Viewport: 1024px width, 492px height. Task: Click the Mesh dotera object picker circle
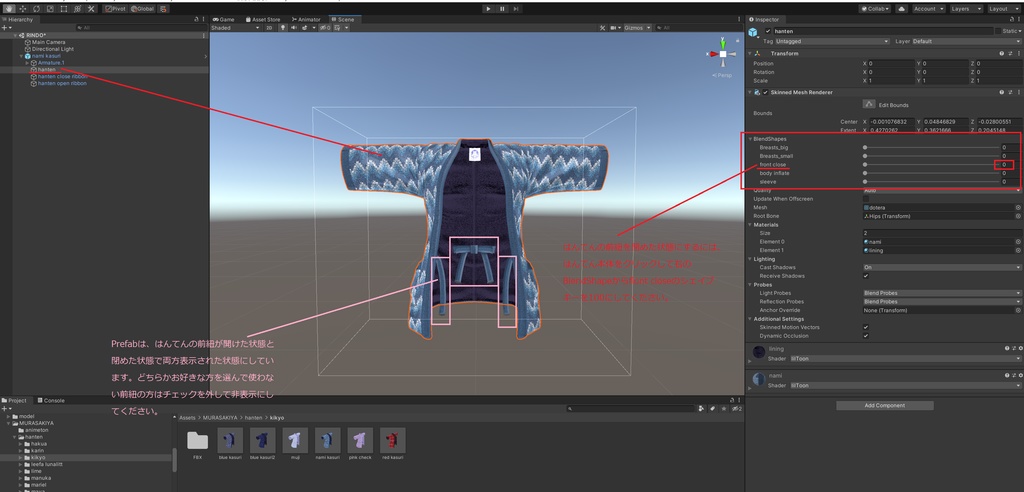[x=1017, y=207]
